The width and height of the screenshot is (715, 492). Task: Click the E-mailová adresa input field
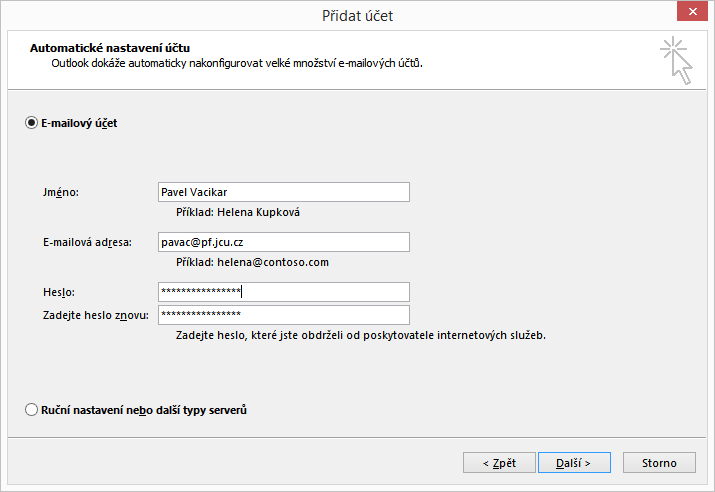tap(284, 242)
